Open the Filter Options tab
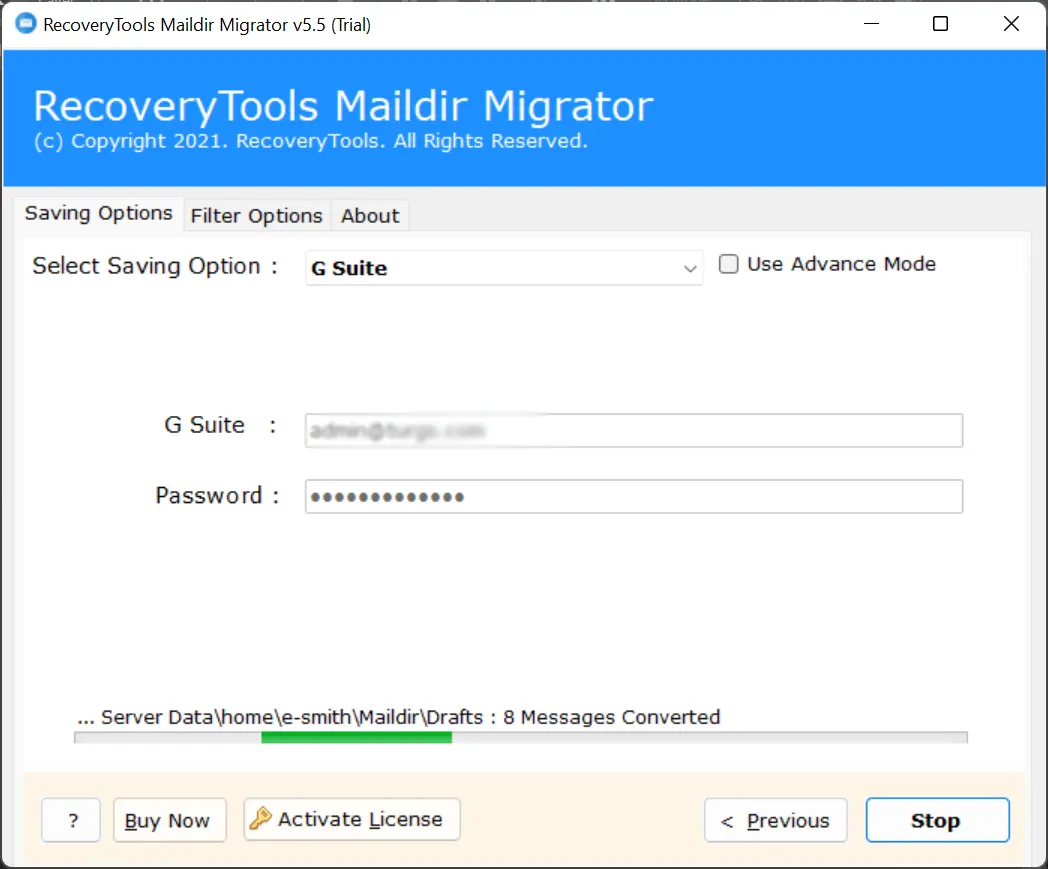 pos(256,216)
